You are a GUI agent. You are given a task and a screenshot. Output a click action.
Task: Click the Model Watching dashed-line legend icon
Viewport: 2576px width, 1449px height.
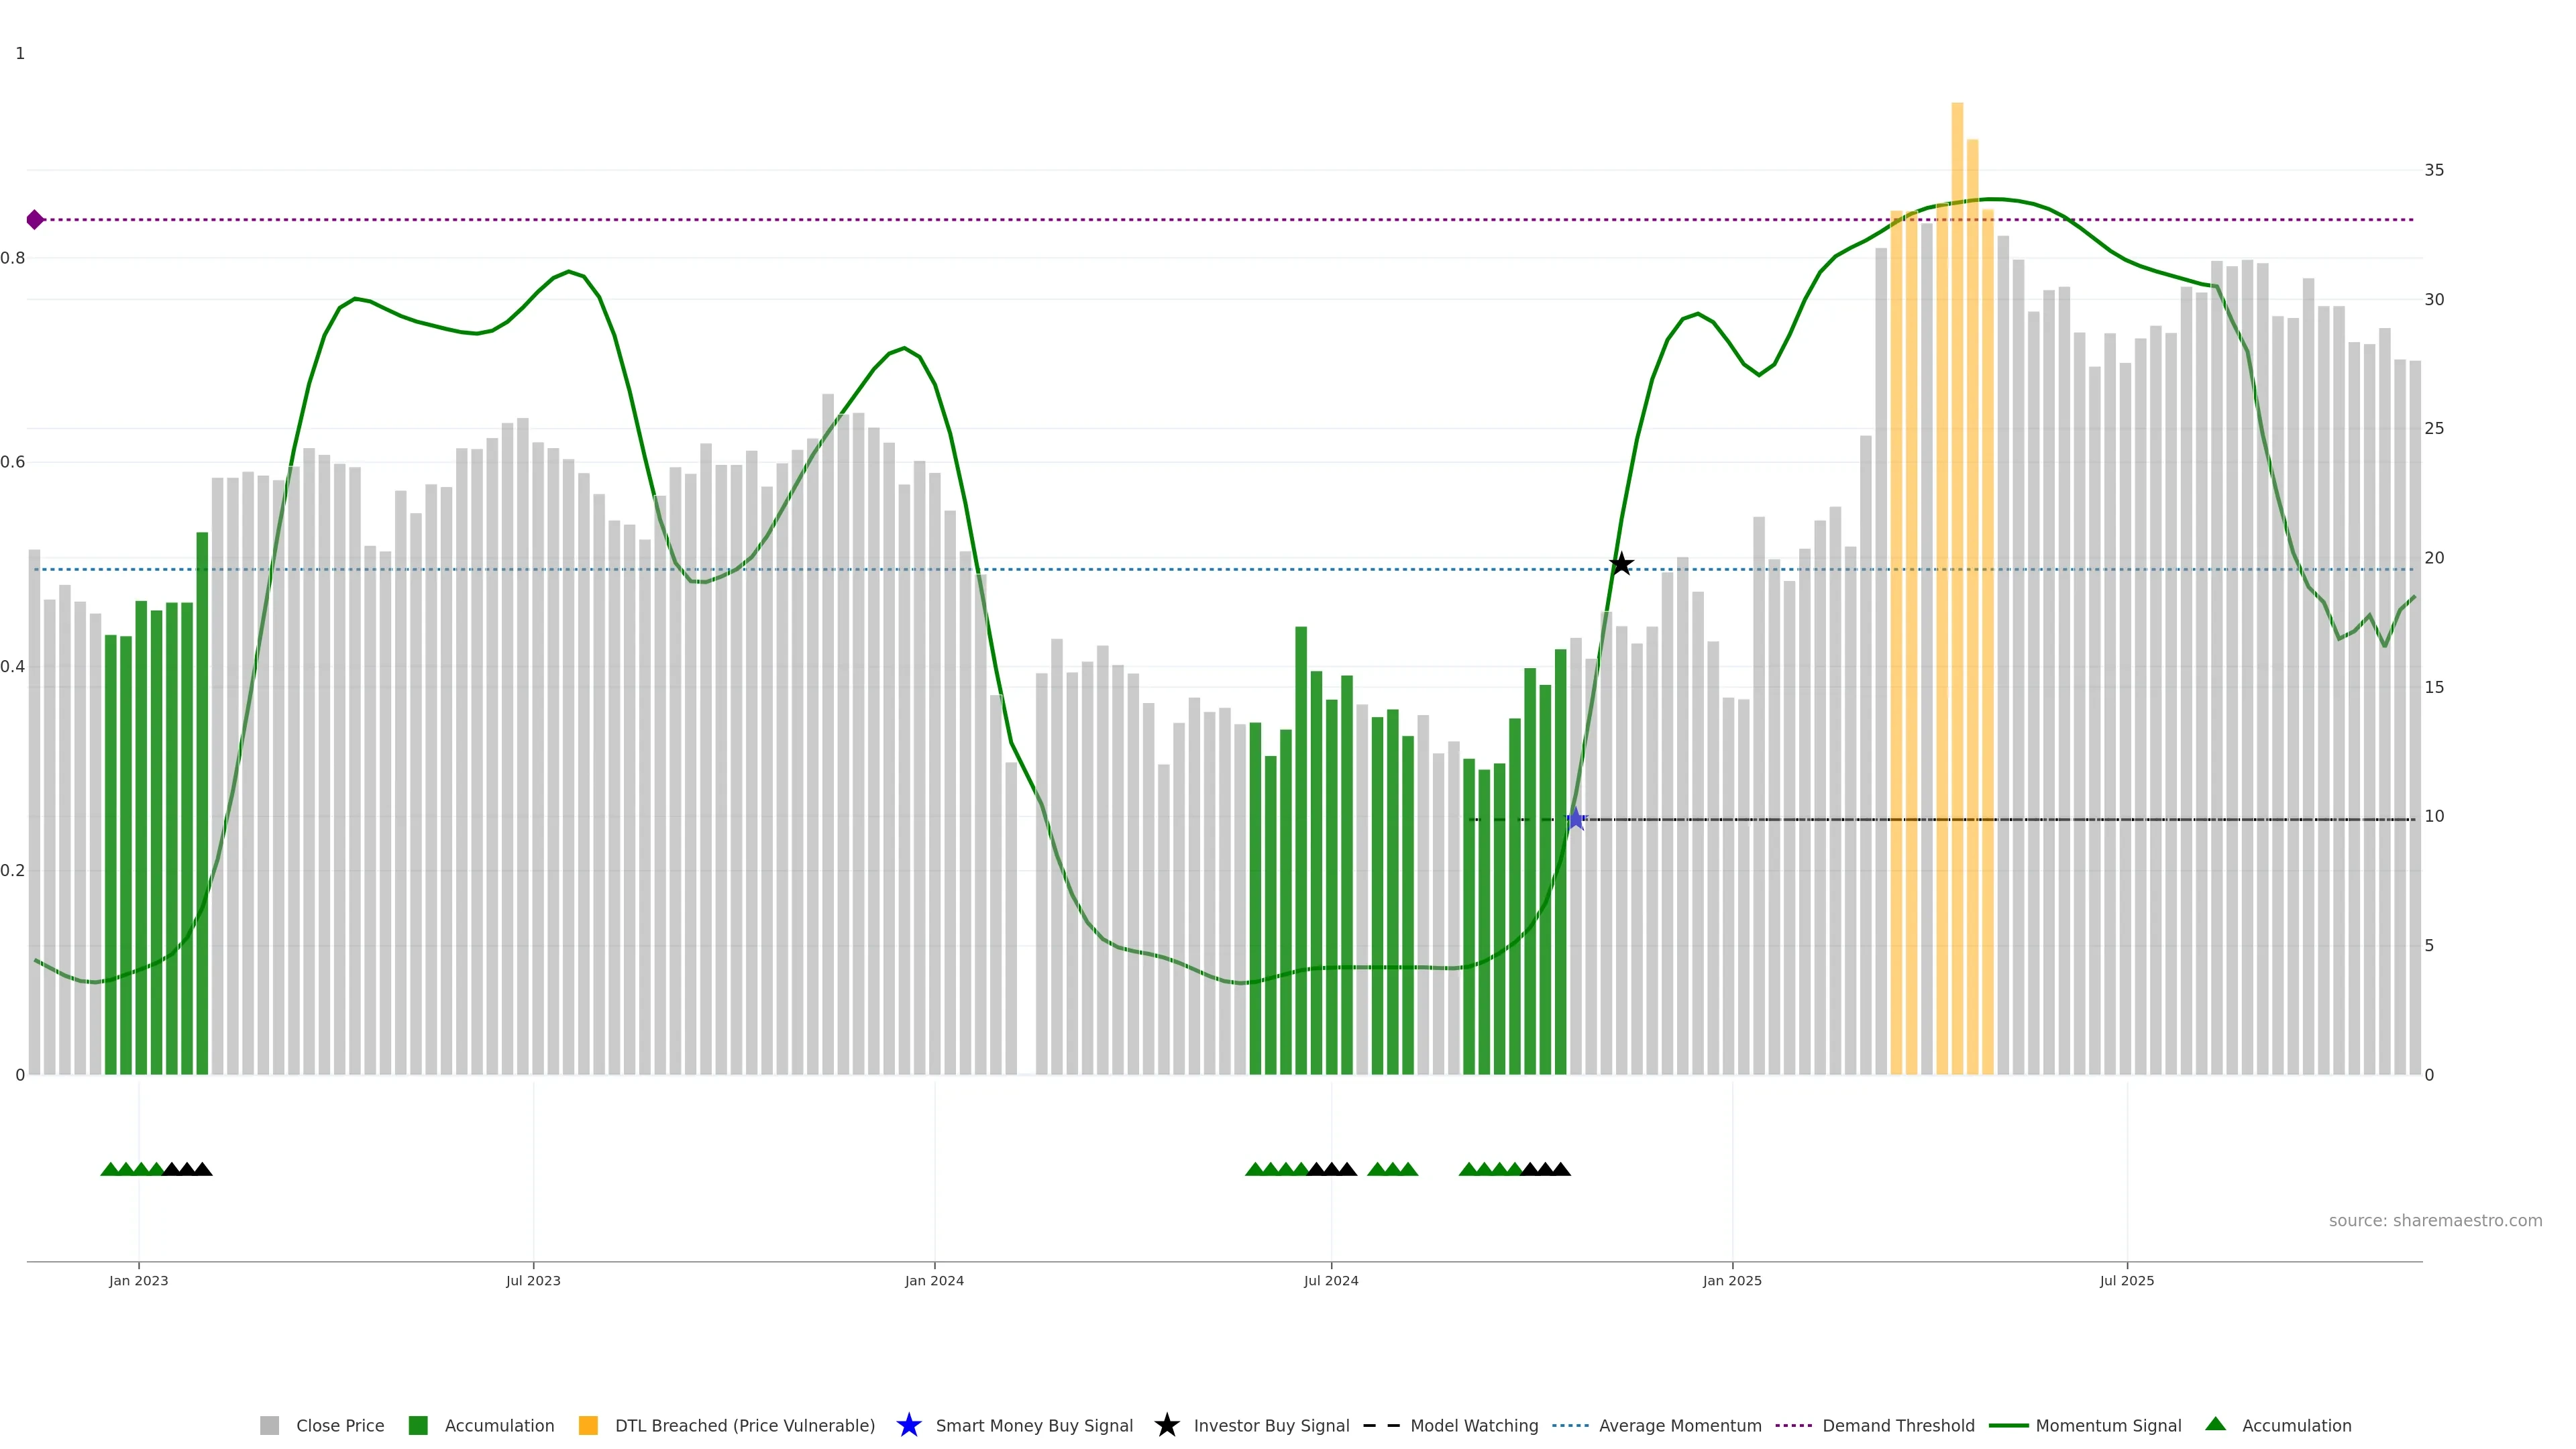[x=1381, y=1426]
